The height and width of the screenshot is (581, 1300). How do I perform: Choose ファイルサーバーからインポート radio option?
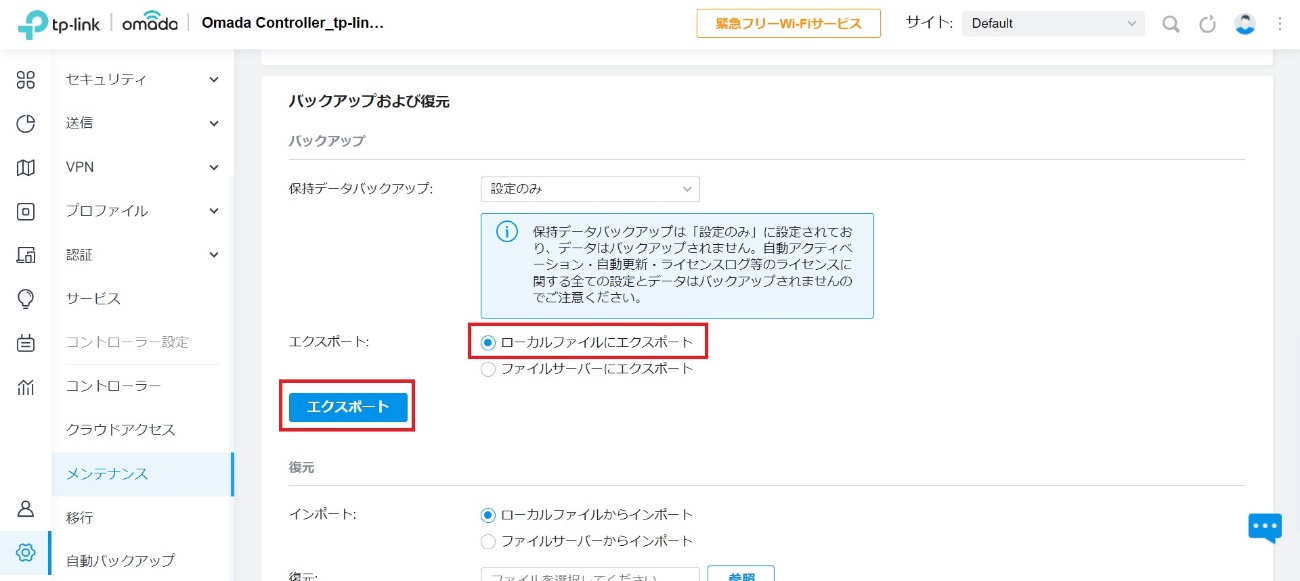[488, 541]
